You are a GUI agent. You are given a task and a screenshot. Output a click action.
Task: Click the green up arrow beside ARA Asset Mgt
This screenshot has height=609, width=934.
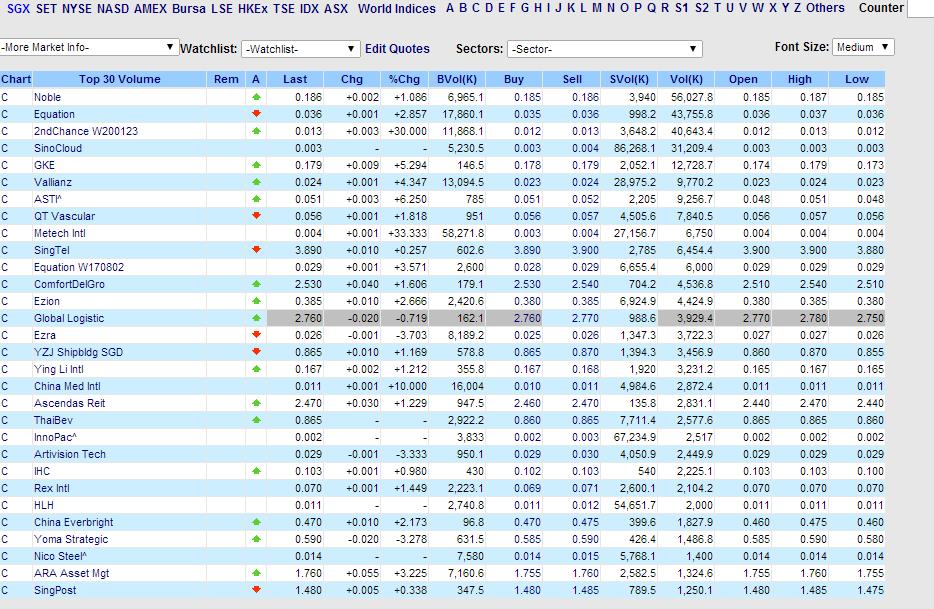pos(258,573)
